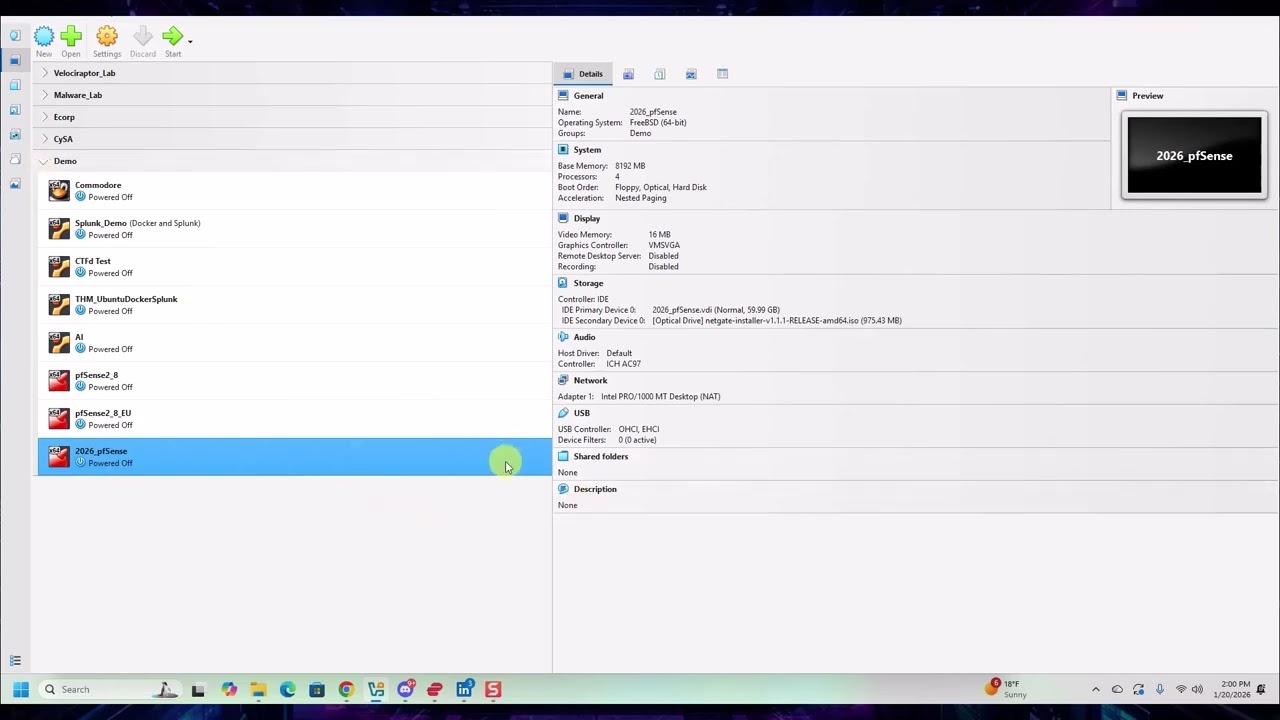1280x720 pixels.
Task: Click the Commodore machine's Linux penguin icon
Action: (59, 191)
